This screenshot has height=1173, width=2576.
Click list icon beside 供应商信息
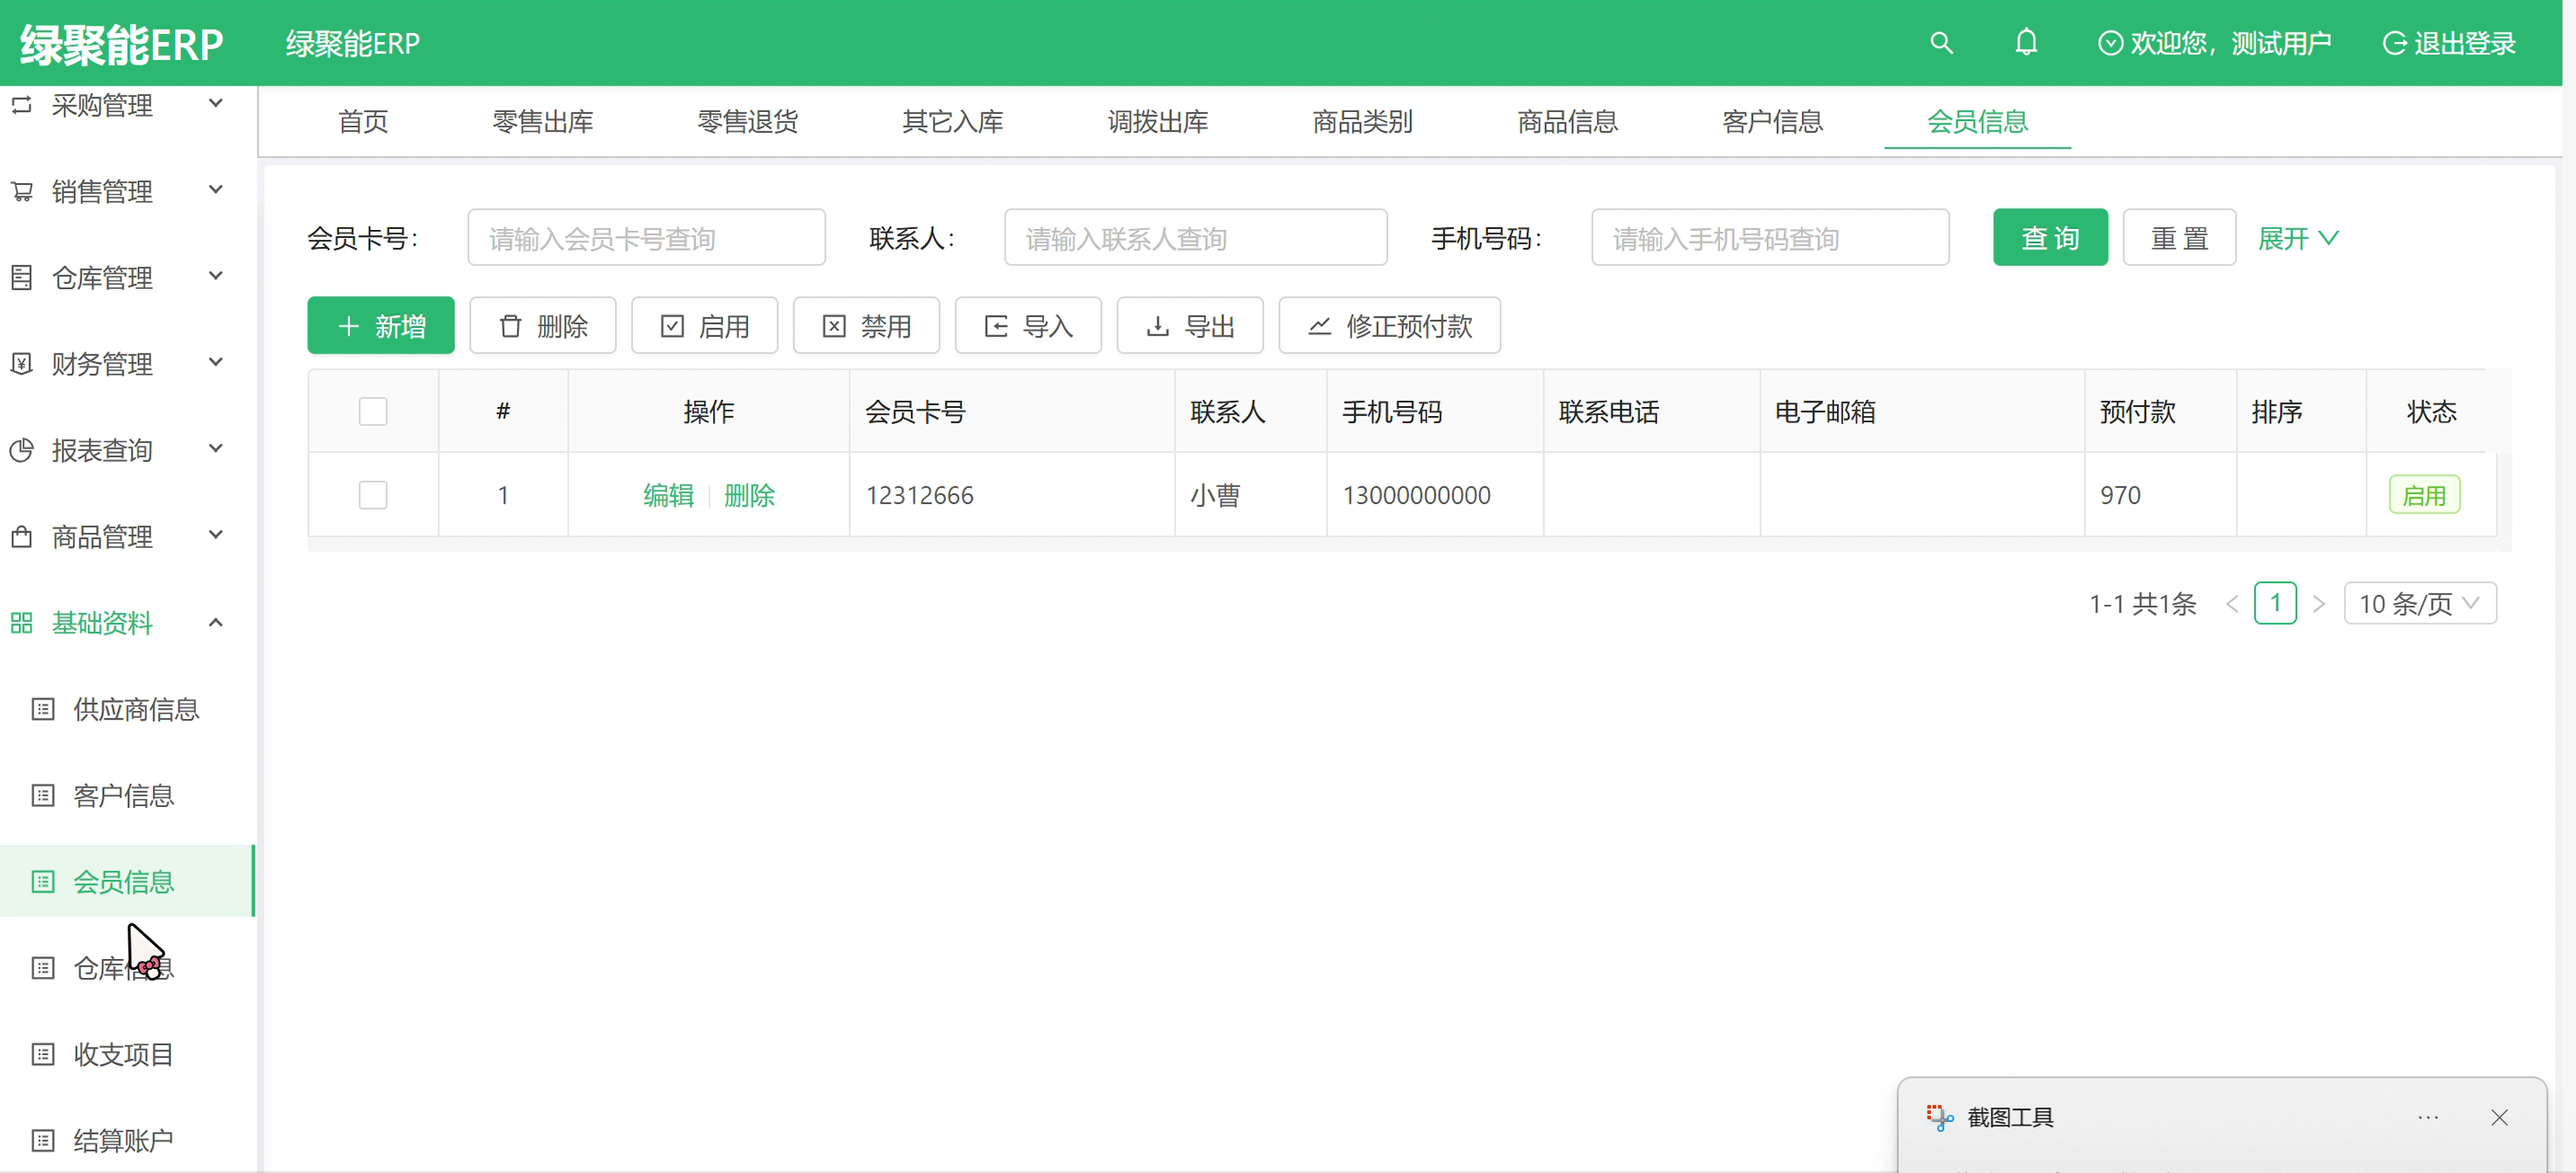click(x=43, y=709)
